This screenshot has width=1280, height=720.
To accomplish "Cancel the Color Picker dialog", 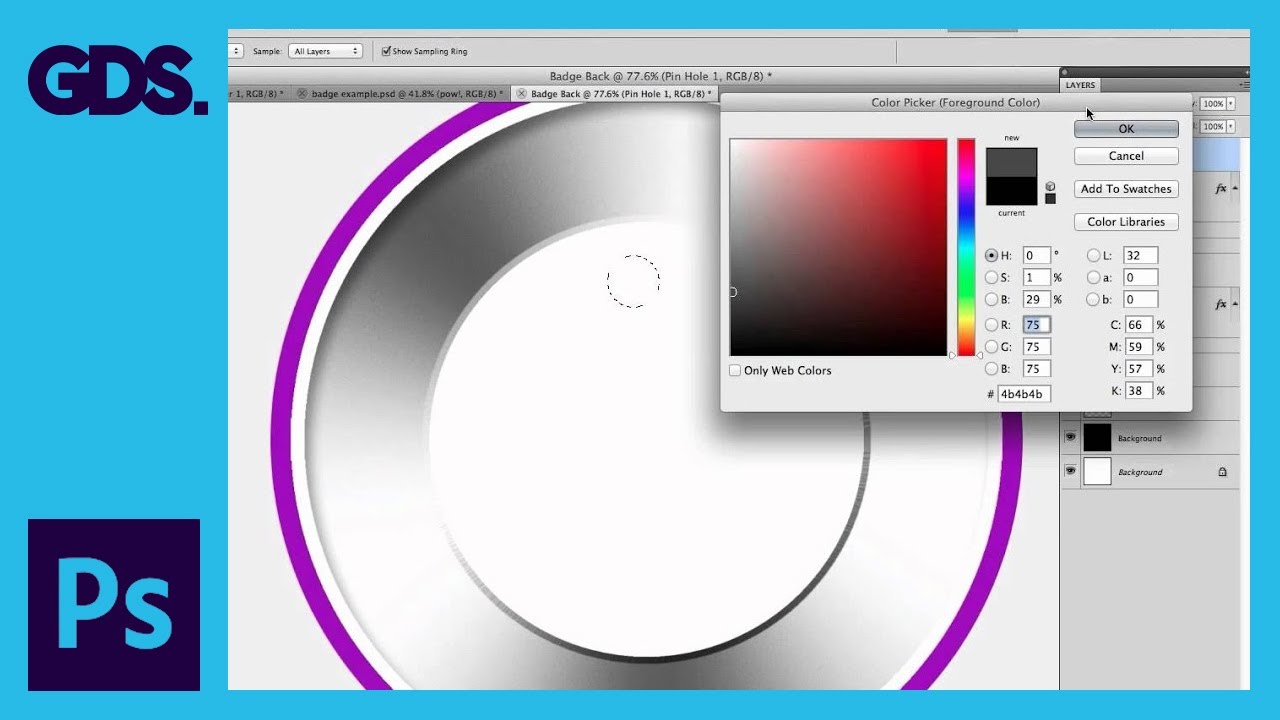I will coord(1126,156).
